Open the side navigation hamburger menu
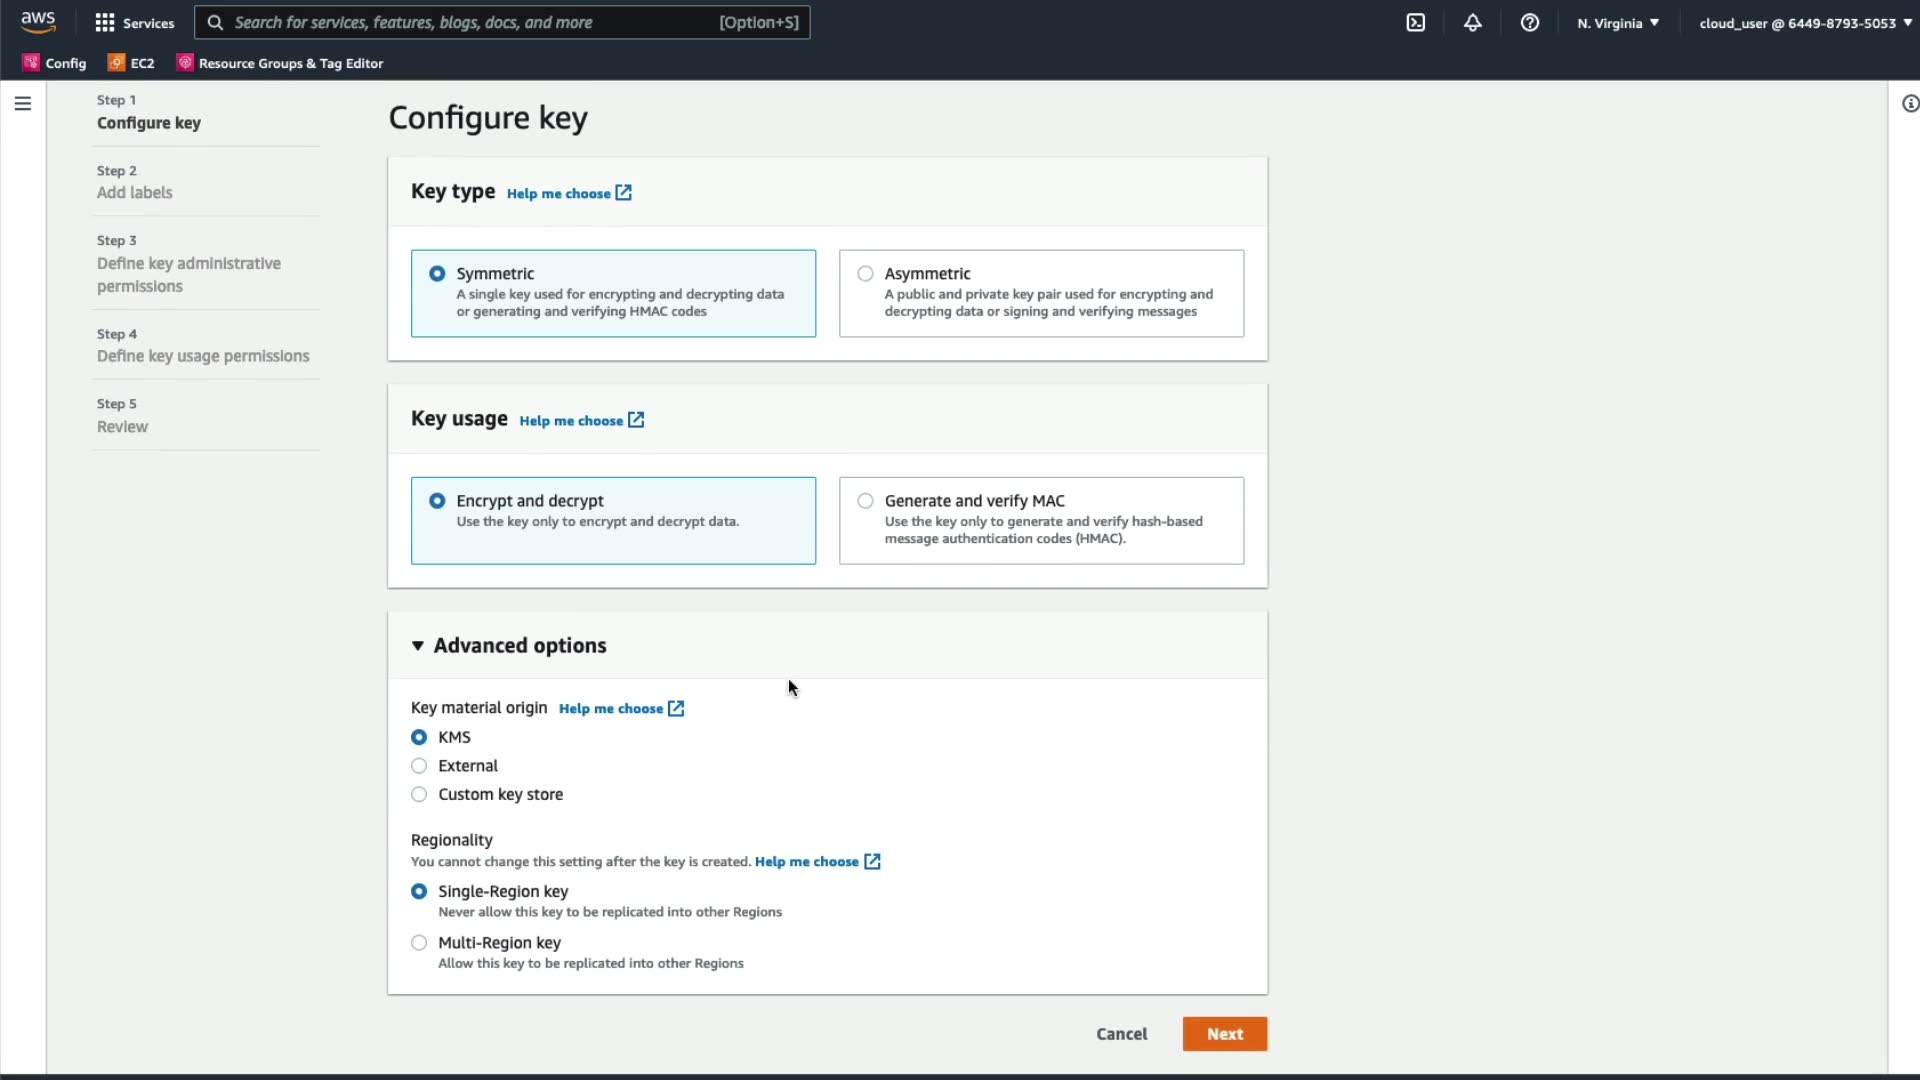The height and width of the screenshot is (1080, 1920). tap(22, 103)
